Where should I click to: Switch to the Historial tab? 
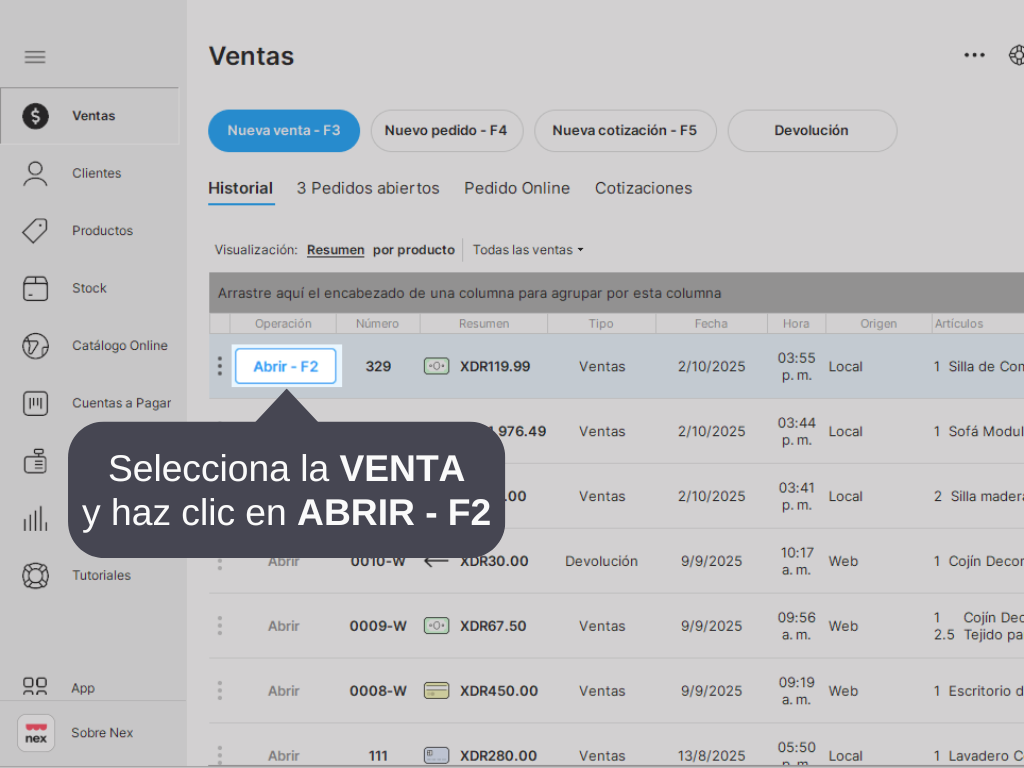click(240, 188)
